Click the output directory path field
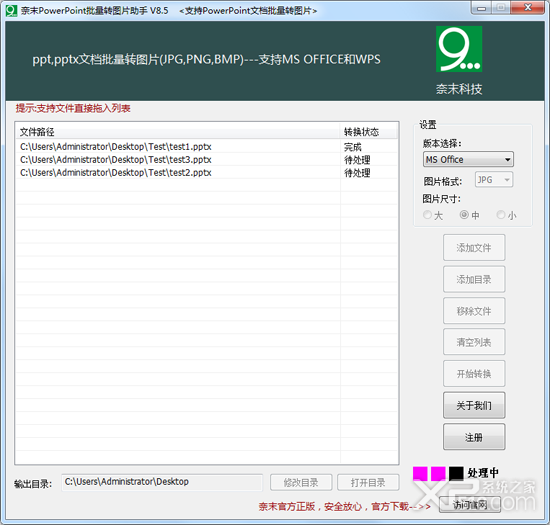Viewport: 550px width, 525px height. 162,482
